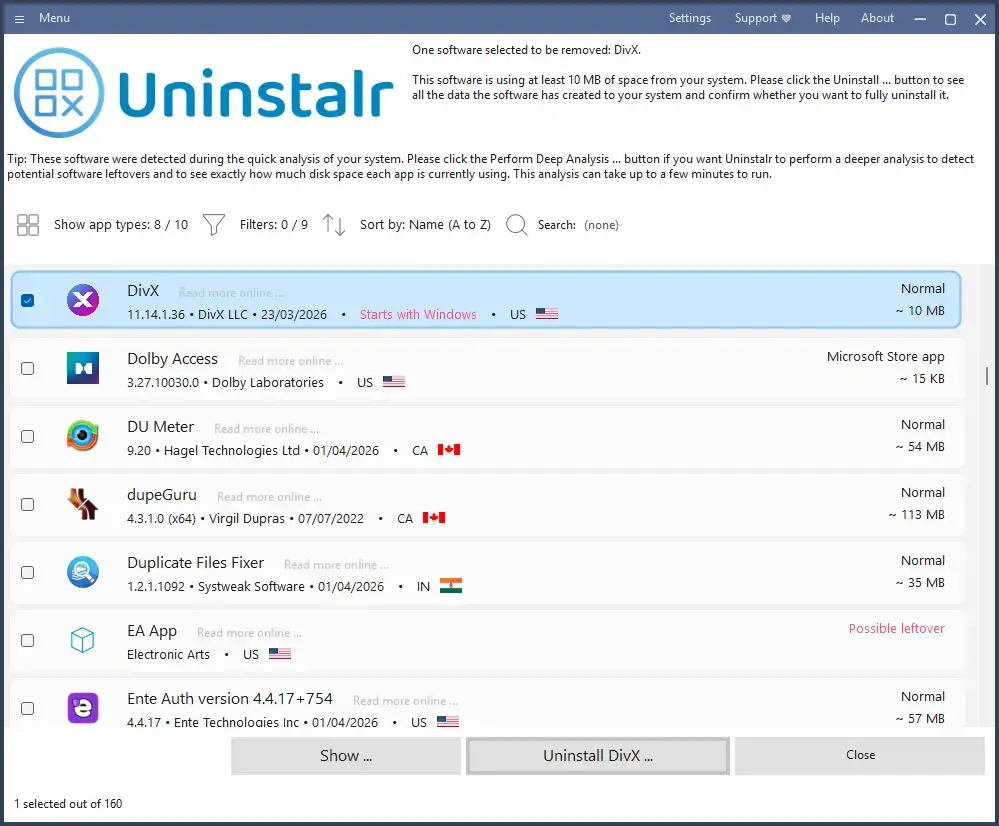Image resolution: width=999 pixels, height=826 pixels.
Task: Click the US flag in Dolby Access row
Action: point(394,381)
